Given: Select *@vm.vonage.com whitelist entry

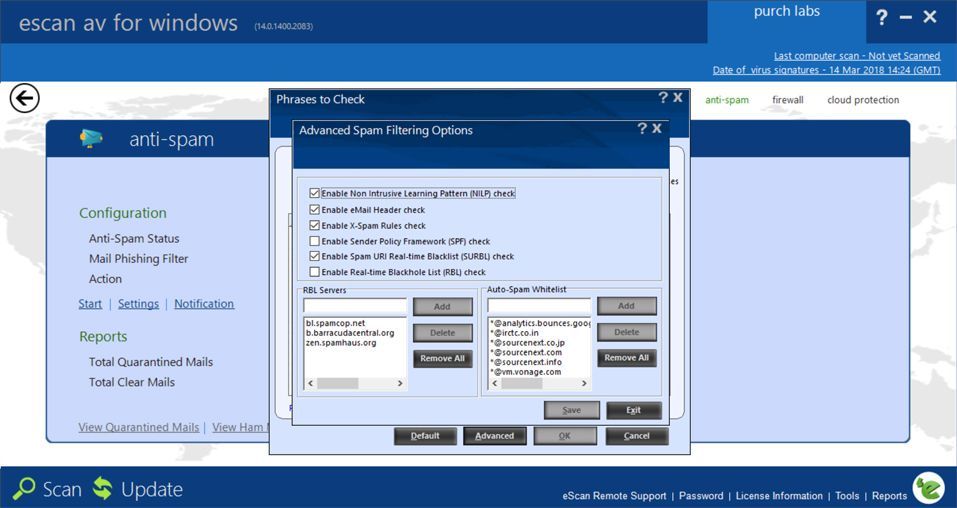Looking at the screenshot, I should 524,372.
